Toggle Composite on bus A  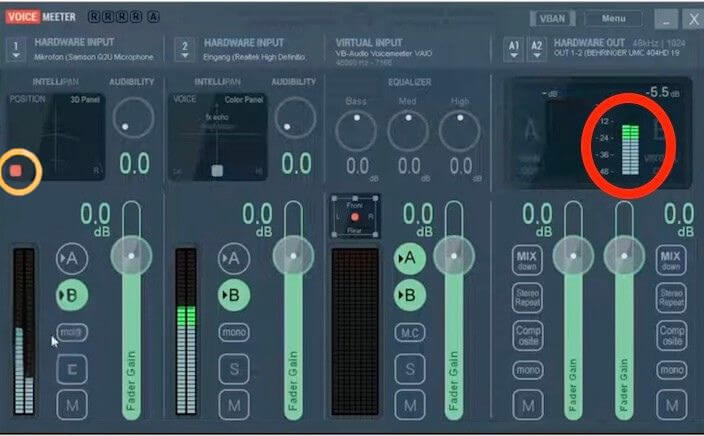[x=528, y=335]
